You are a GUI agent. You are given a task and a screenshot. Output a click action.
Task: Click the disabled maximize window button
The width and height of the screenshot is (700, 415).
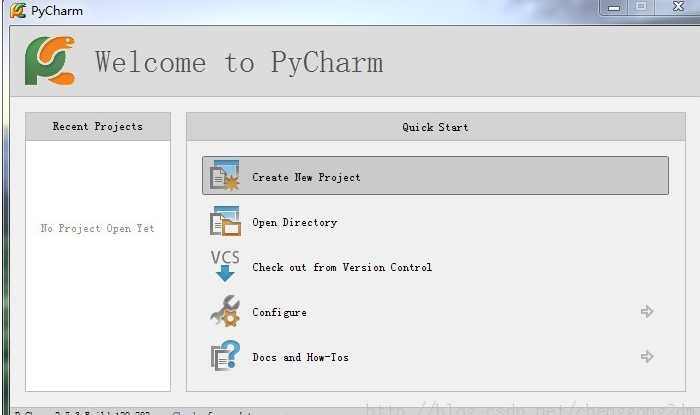pyautogui.click(x=641, y=7)
